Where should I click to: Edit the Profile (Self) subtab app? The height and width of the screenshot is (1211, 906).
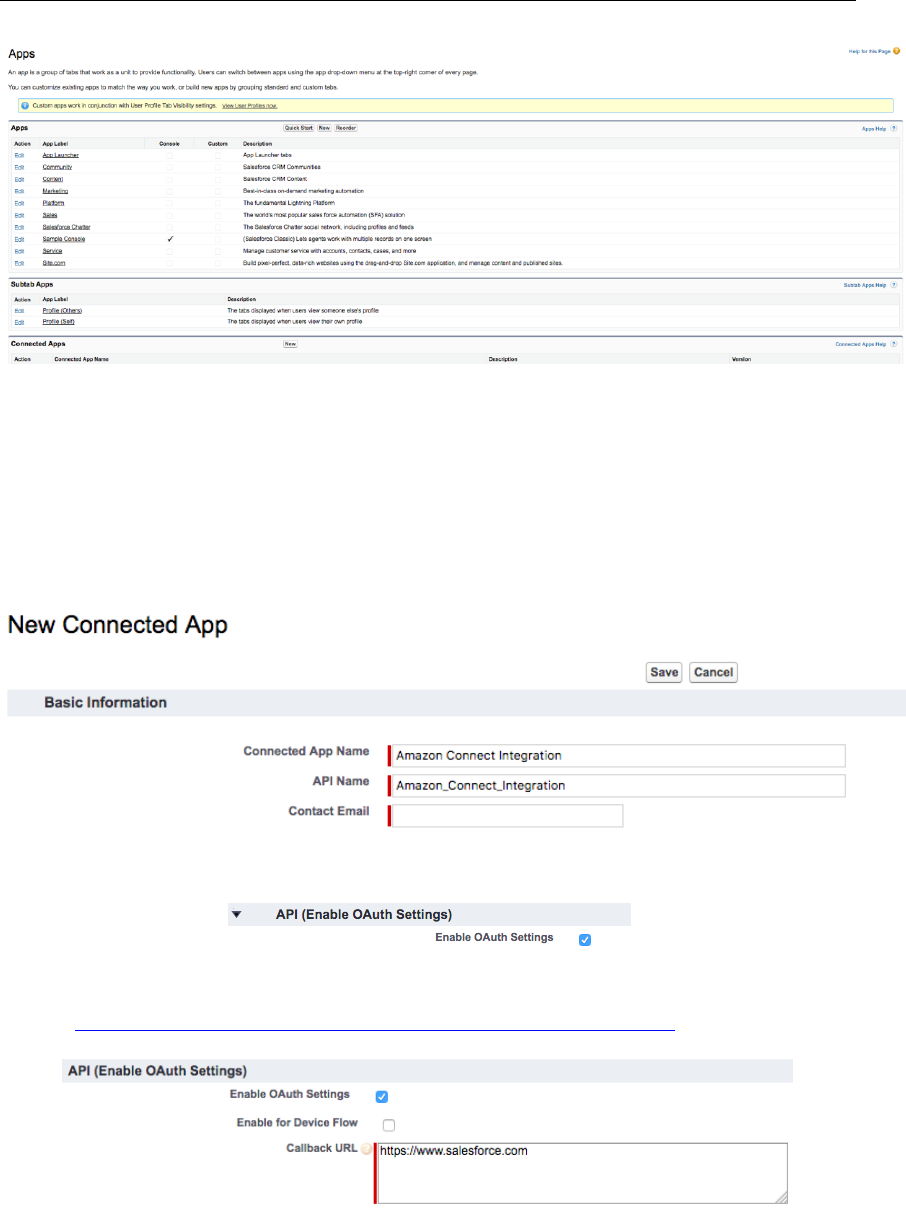19,322
